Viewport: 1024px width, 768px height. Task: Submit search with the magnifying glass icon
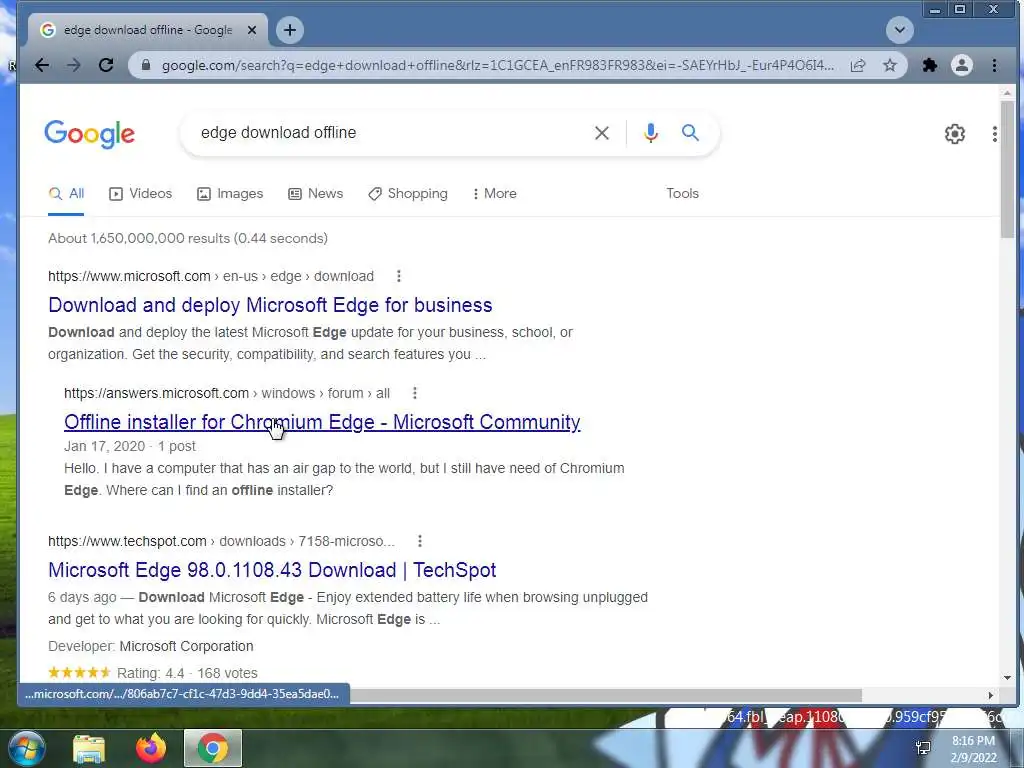pos(690,133)
